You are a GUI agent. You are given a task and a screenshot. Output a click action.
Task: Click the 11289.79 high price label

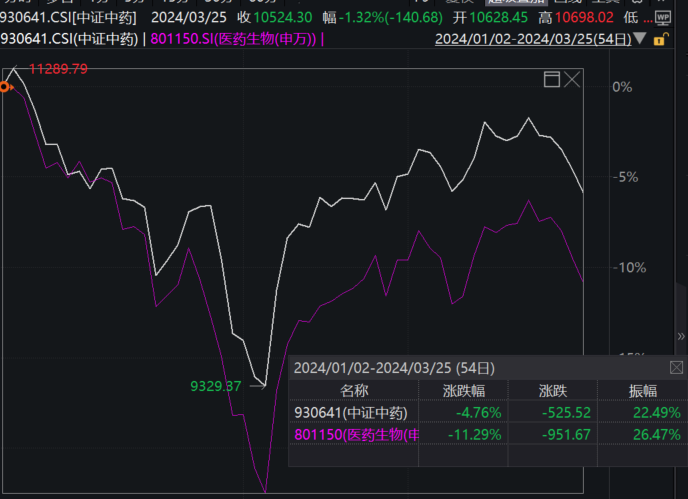click(58, 69)
